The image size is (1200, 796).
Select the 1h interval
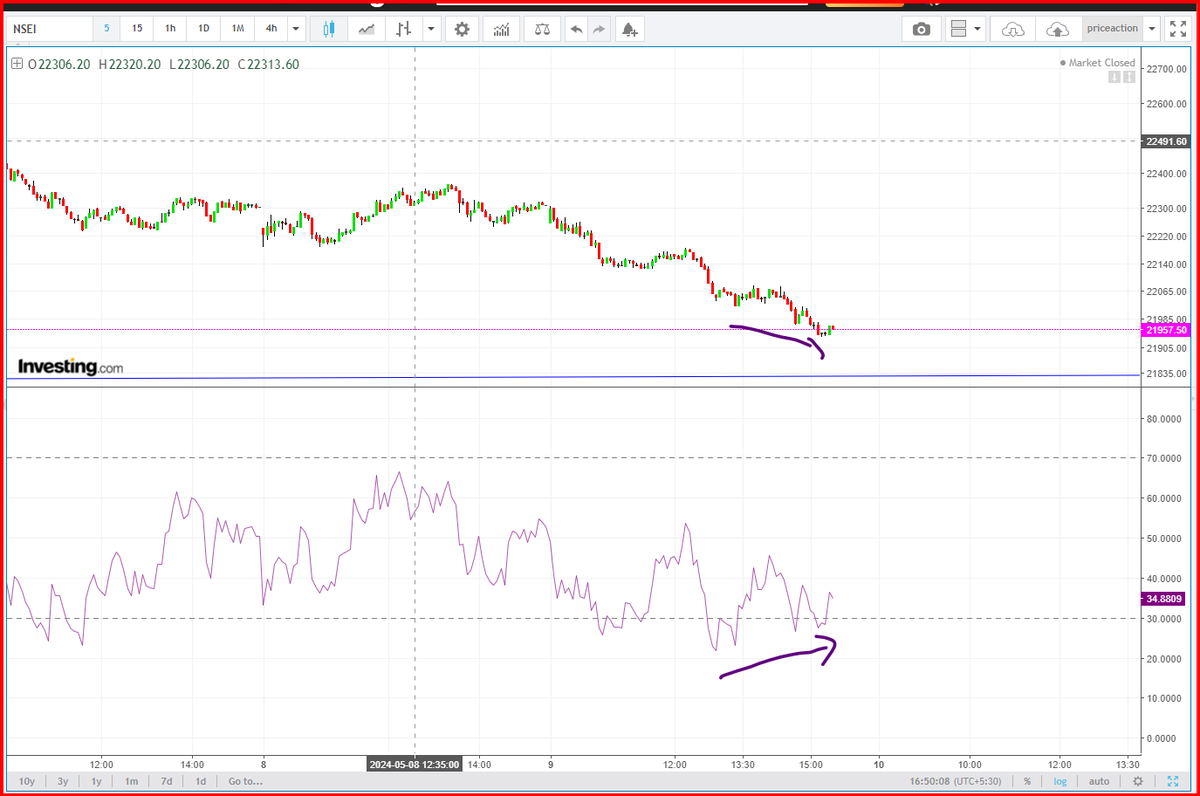click(170, 29)
